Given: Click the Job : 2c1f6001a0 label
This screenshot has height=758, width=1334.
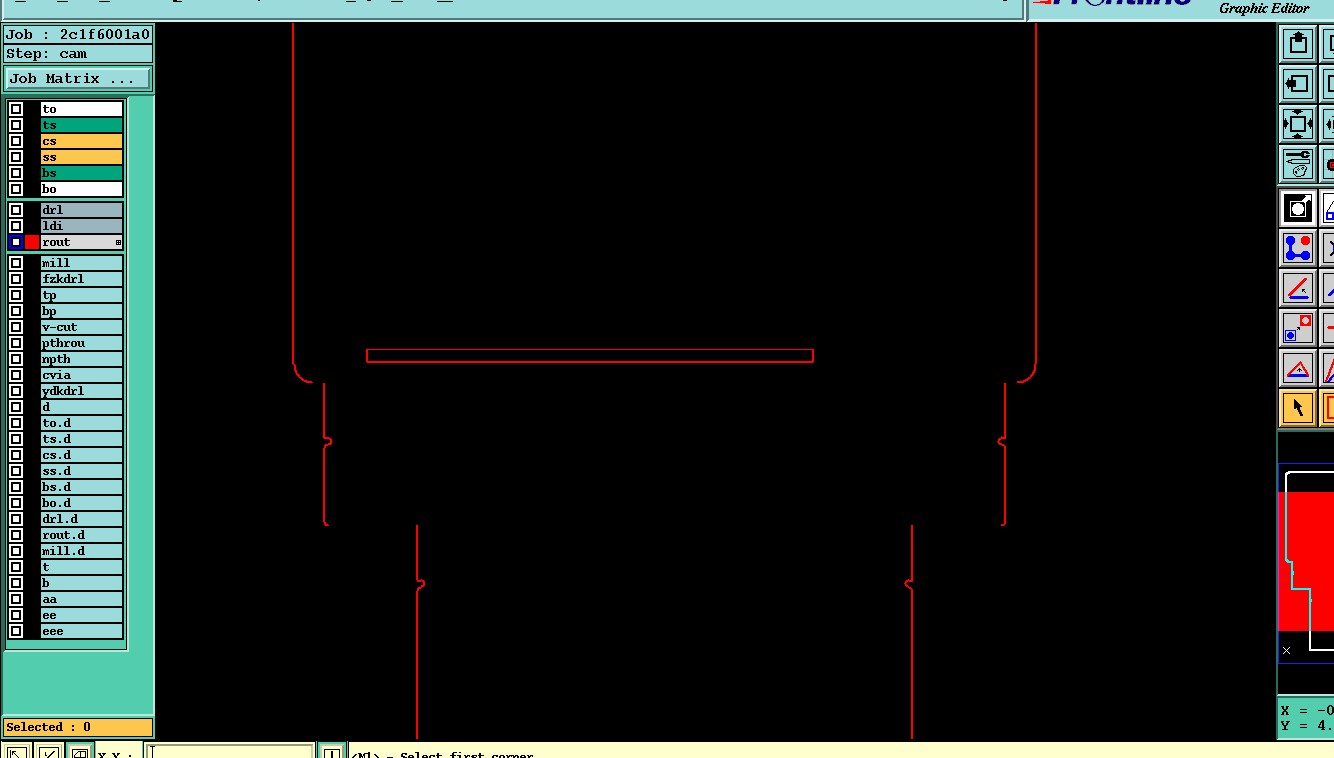Looking at the screenshot, I should 78,34.
